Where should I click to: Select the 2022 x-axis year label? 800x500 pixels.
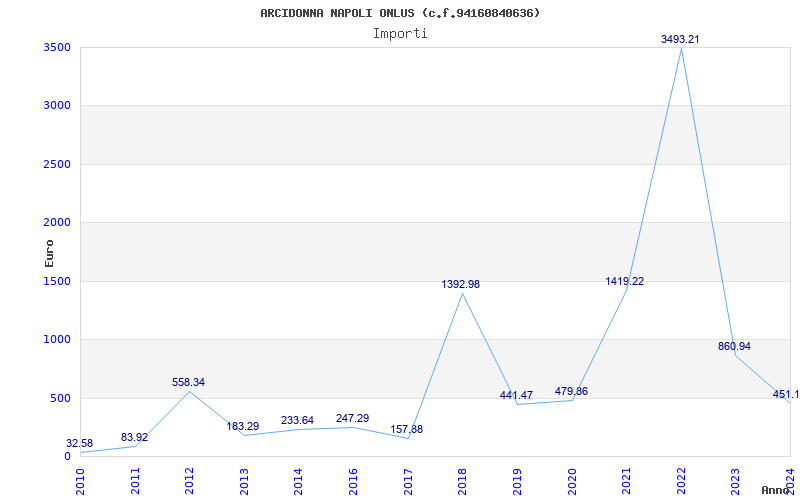681,481
